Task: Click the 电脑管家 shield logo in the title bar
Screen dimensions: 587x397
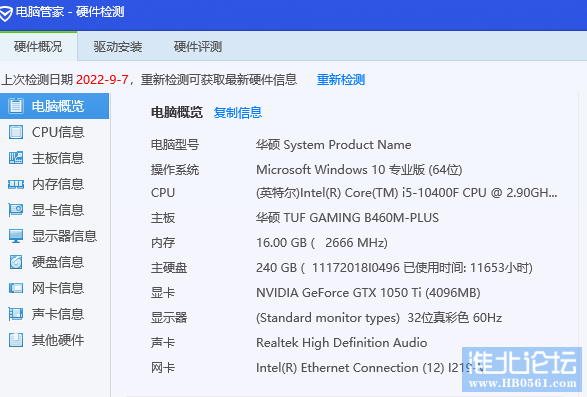Action: [5, 14]
